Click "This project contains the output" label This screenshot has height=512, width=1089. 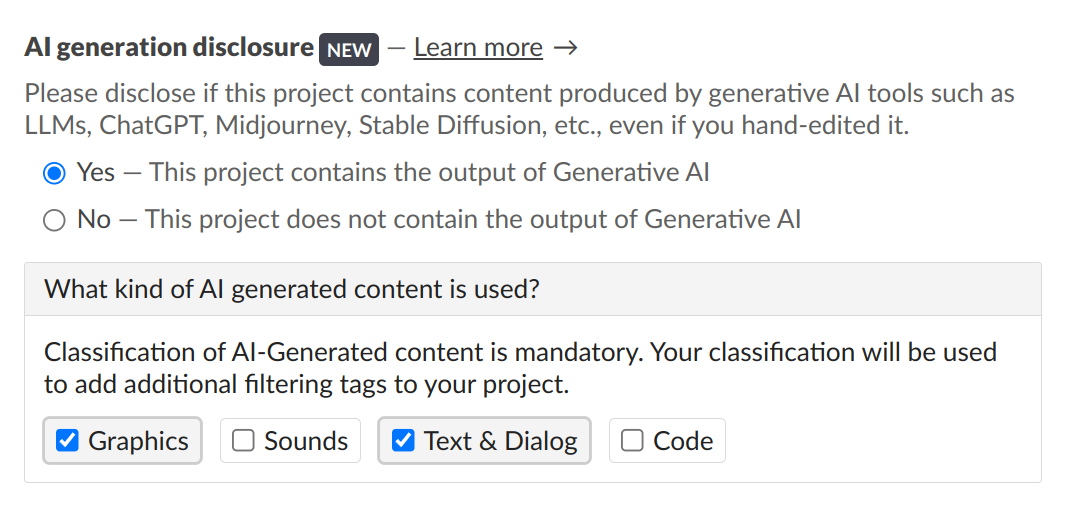coord(430,173)
